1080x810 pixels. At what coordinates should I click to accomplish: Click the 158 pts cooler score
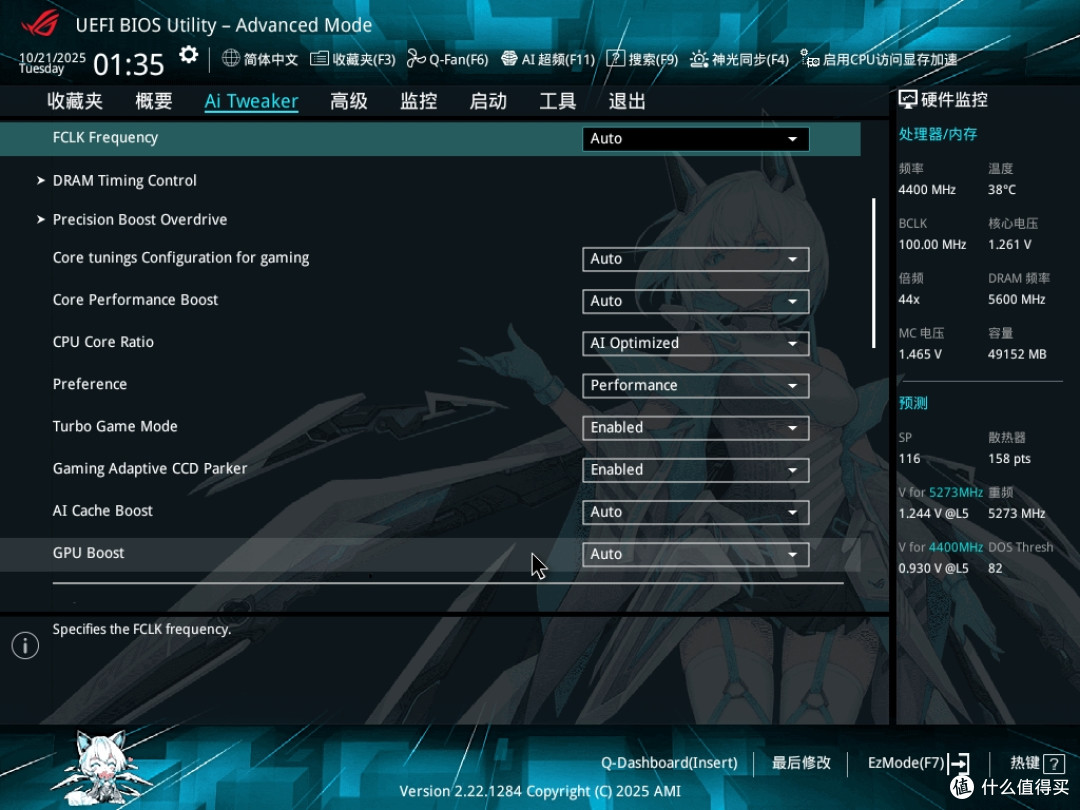pos(1009,459)
